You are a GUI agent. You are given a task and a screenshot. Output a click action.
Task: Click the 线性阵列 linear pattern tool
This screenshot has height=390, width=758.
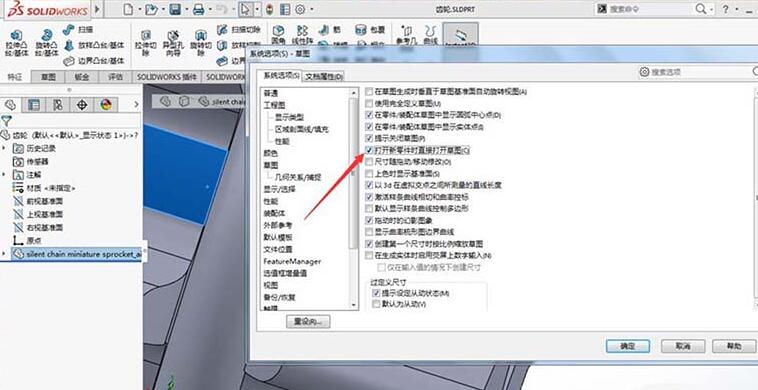[x=302, y=36]
